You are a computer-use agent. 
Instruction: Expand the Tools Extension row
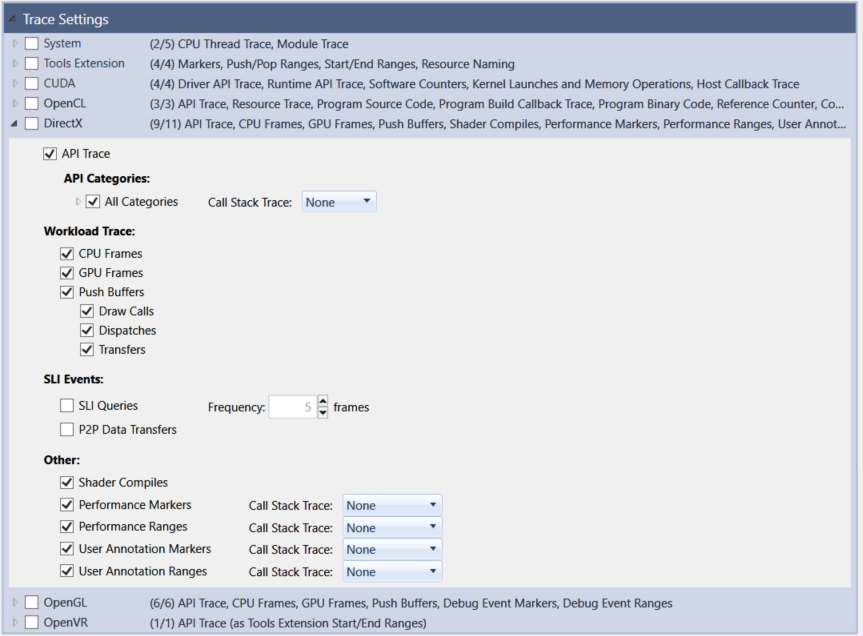click(15, 63)
